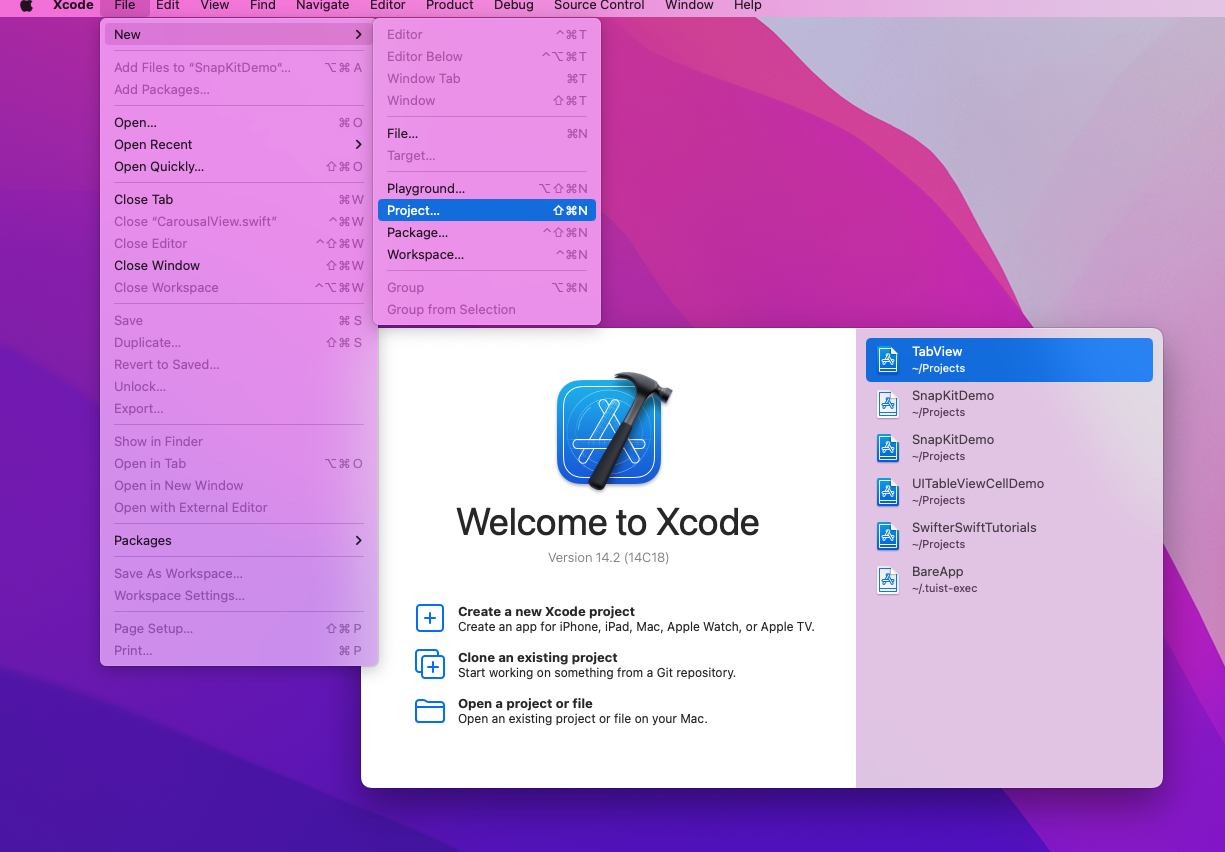1225x852 pixels.
Task: Click the SwifterSwiftTutorials project file icon
Action: [888, 535]
